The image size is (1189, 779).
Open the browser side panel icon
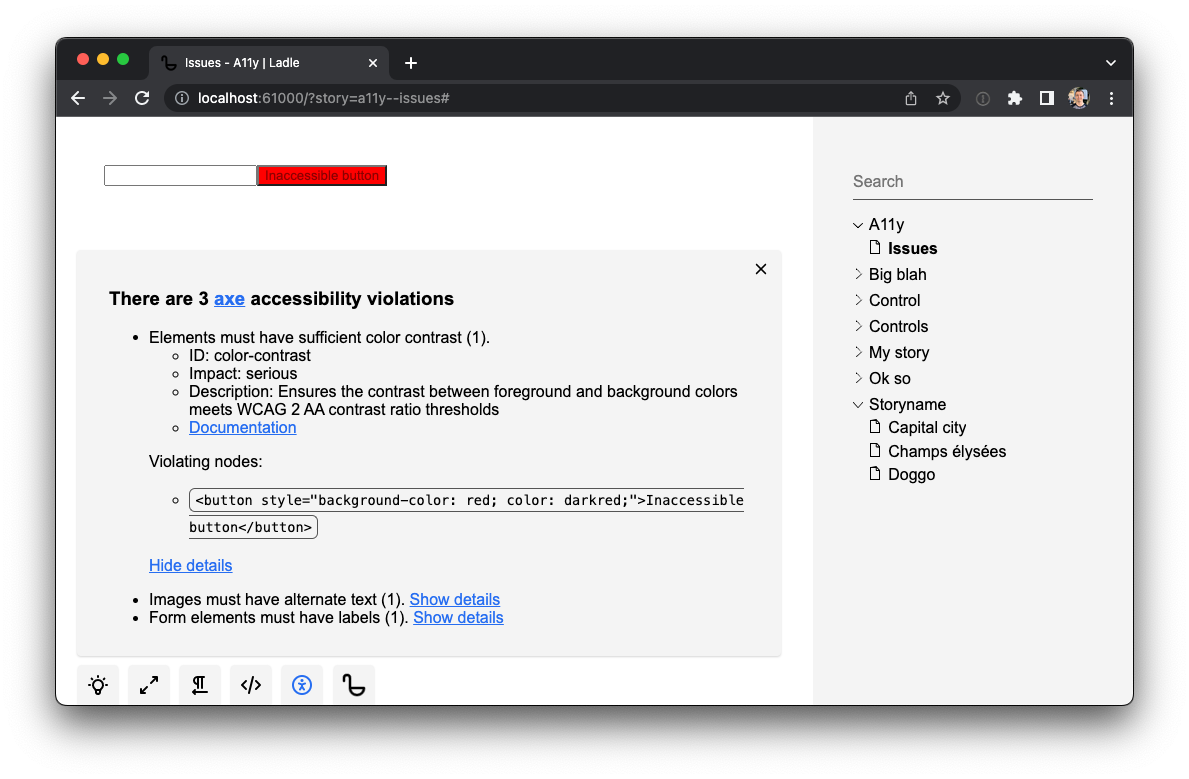click(1046, 98)
